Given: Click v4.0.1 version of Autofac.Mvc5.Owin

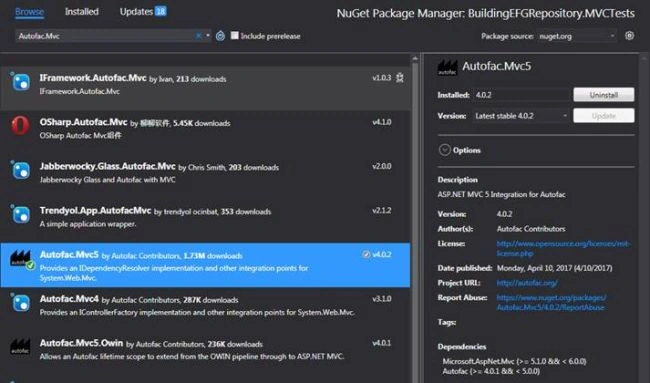Looking at the screenshot, I should (x=381, y=343).
